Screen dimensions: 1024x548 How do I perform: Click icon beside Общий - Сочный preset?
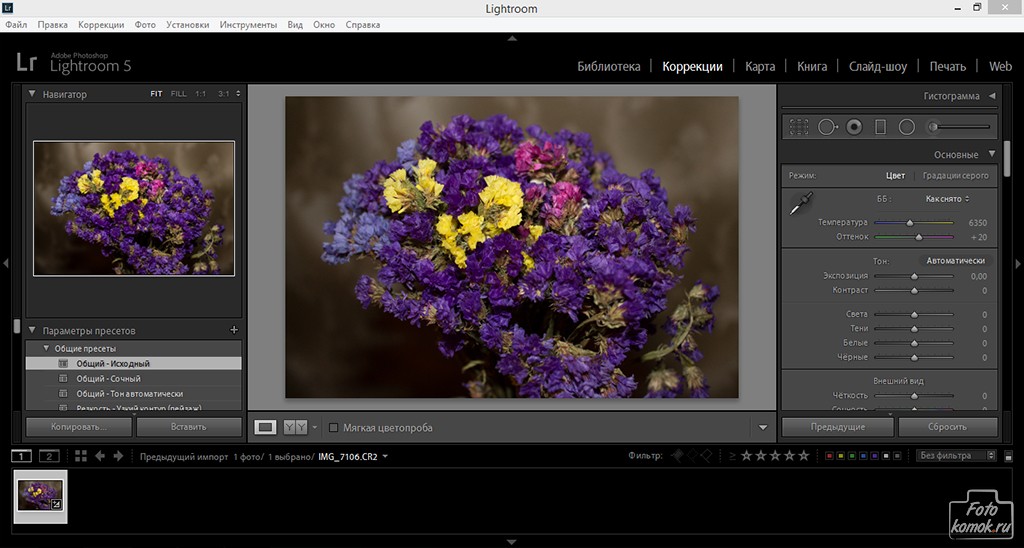(x=63, y=379)
